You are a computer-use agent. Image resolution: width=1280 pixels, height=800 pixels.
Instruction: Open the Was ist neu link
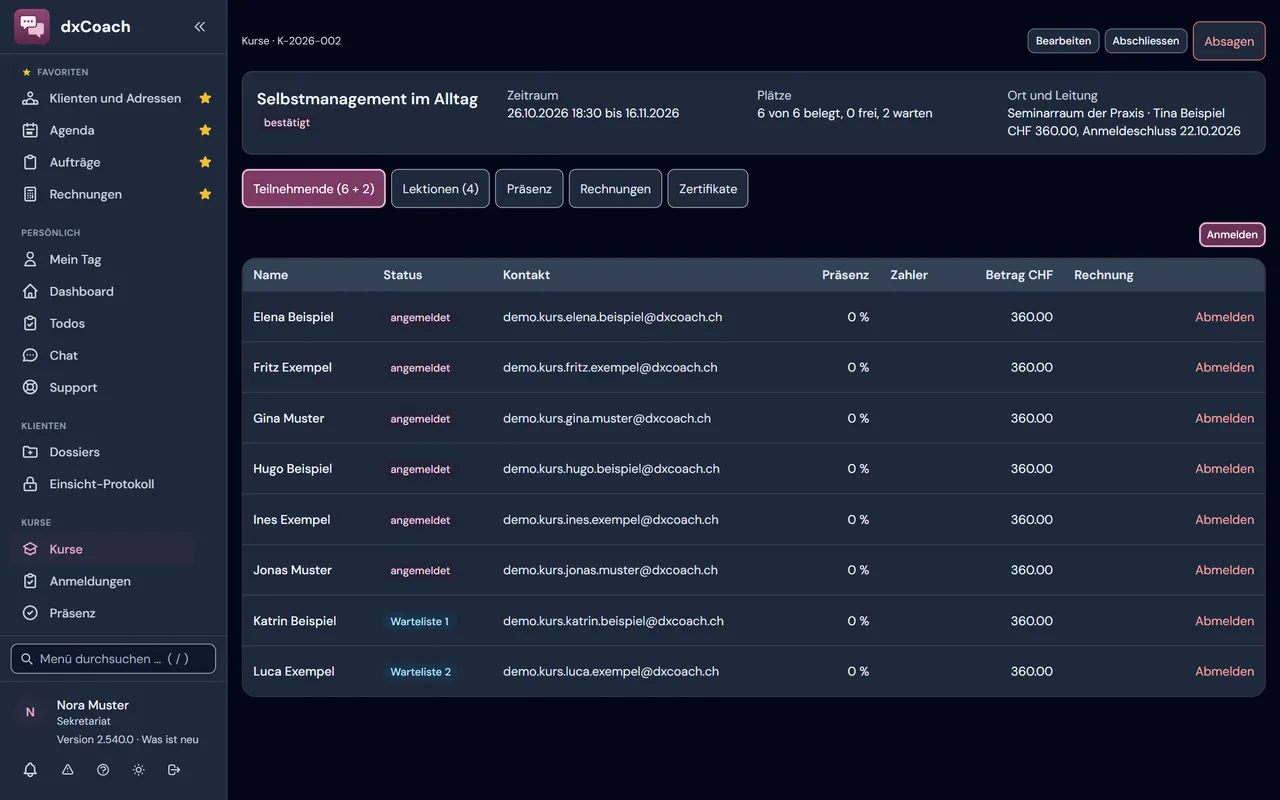pyautogui.click(x=170, y=740)
